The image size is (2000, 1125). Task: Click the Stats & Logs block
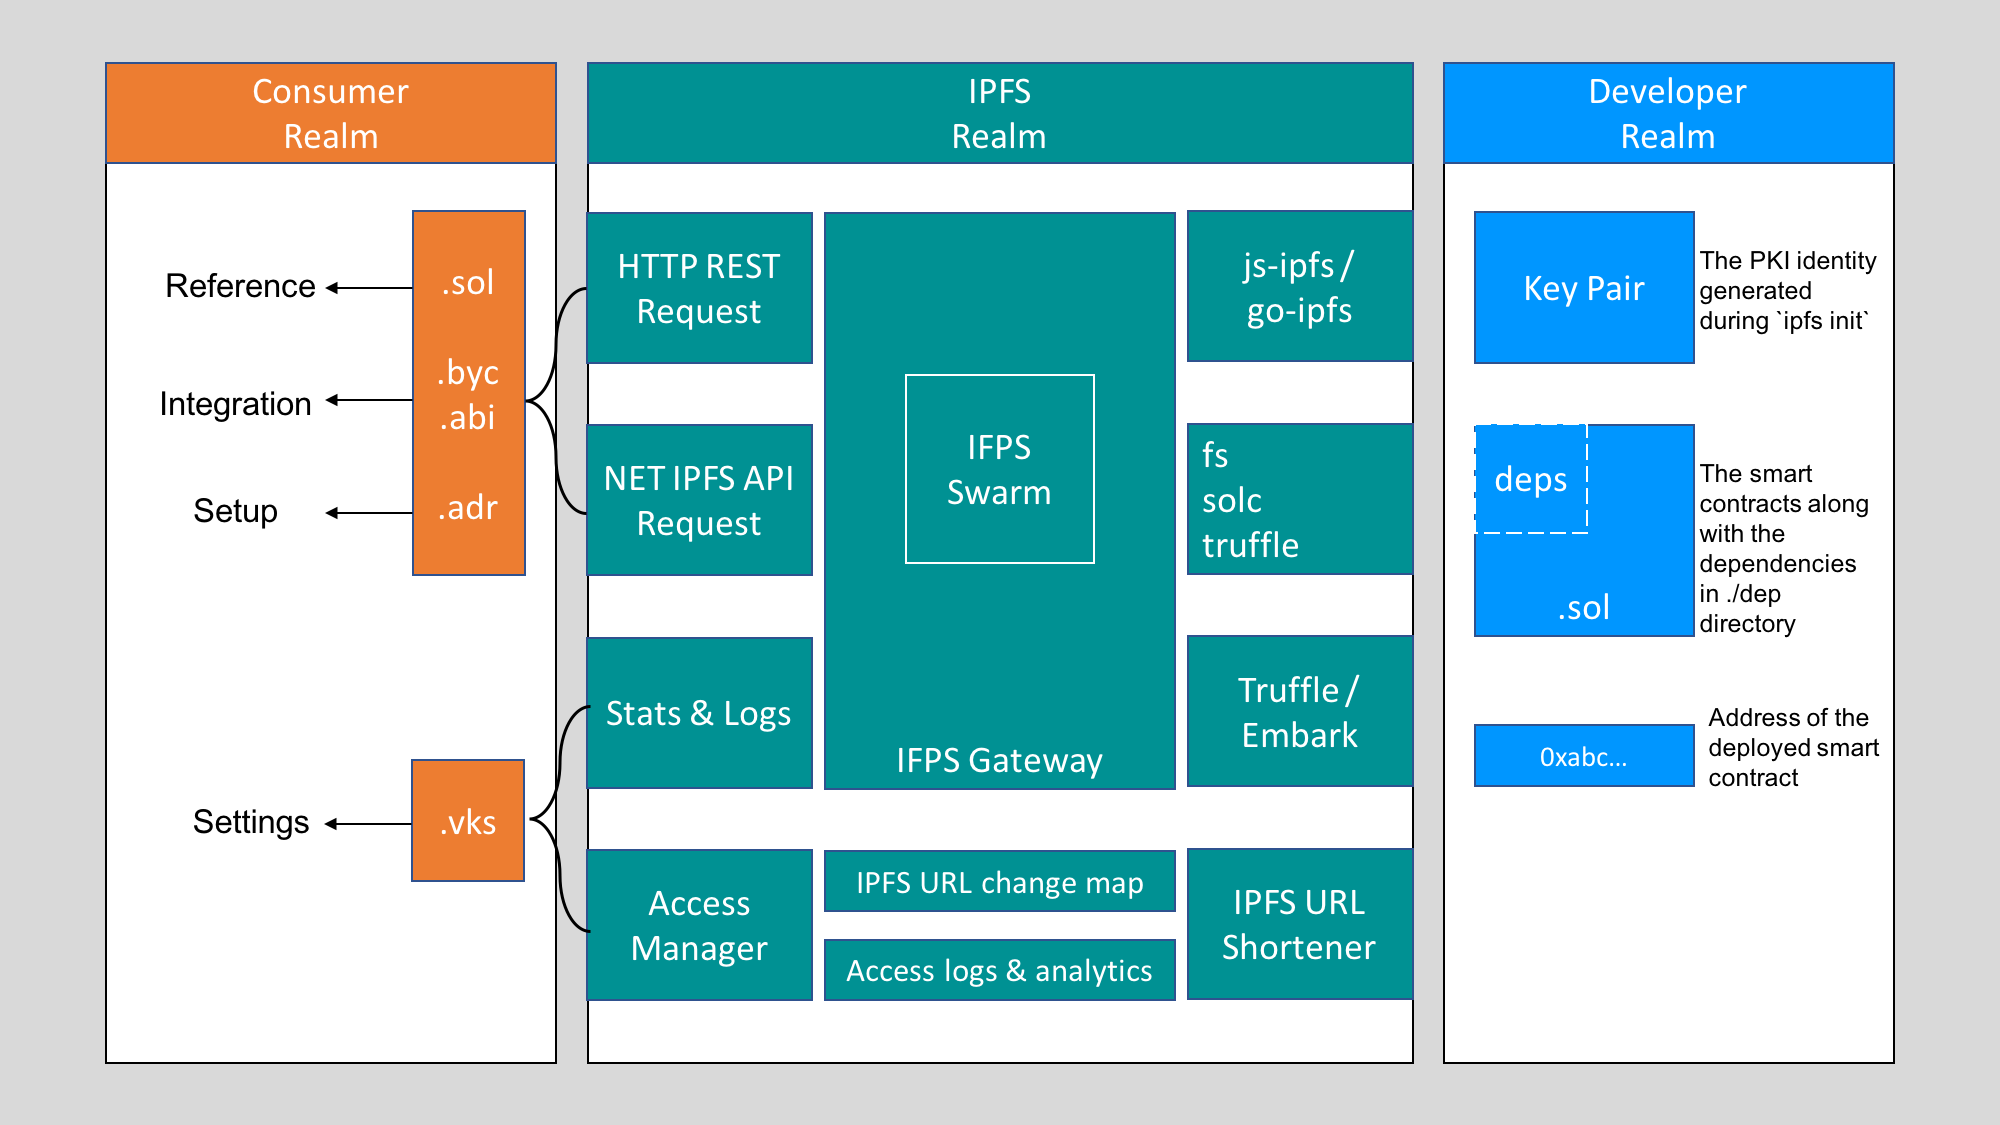pyautogui.click(x=699, y=713)
